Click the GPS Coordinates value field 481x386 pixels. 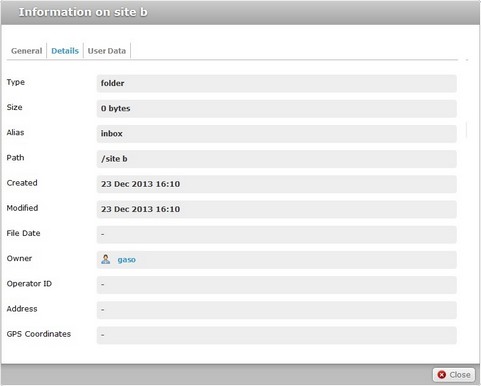[x=277, y=335]
